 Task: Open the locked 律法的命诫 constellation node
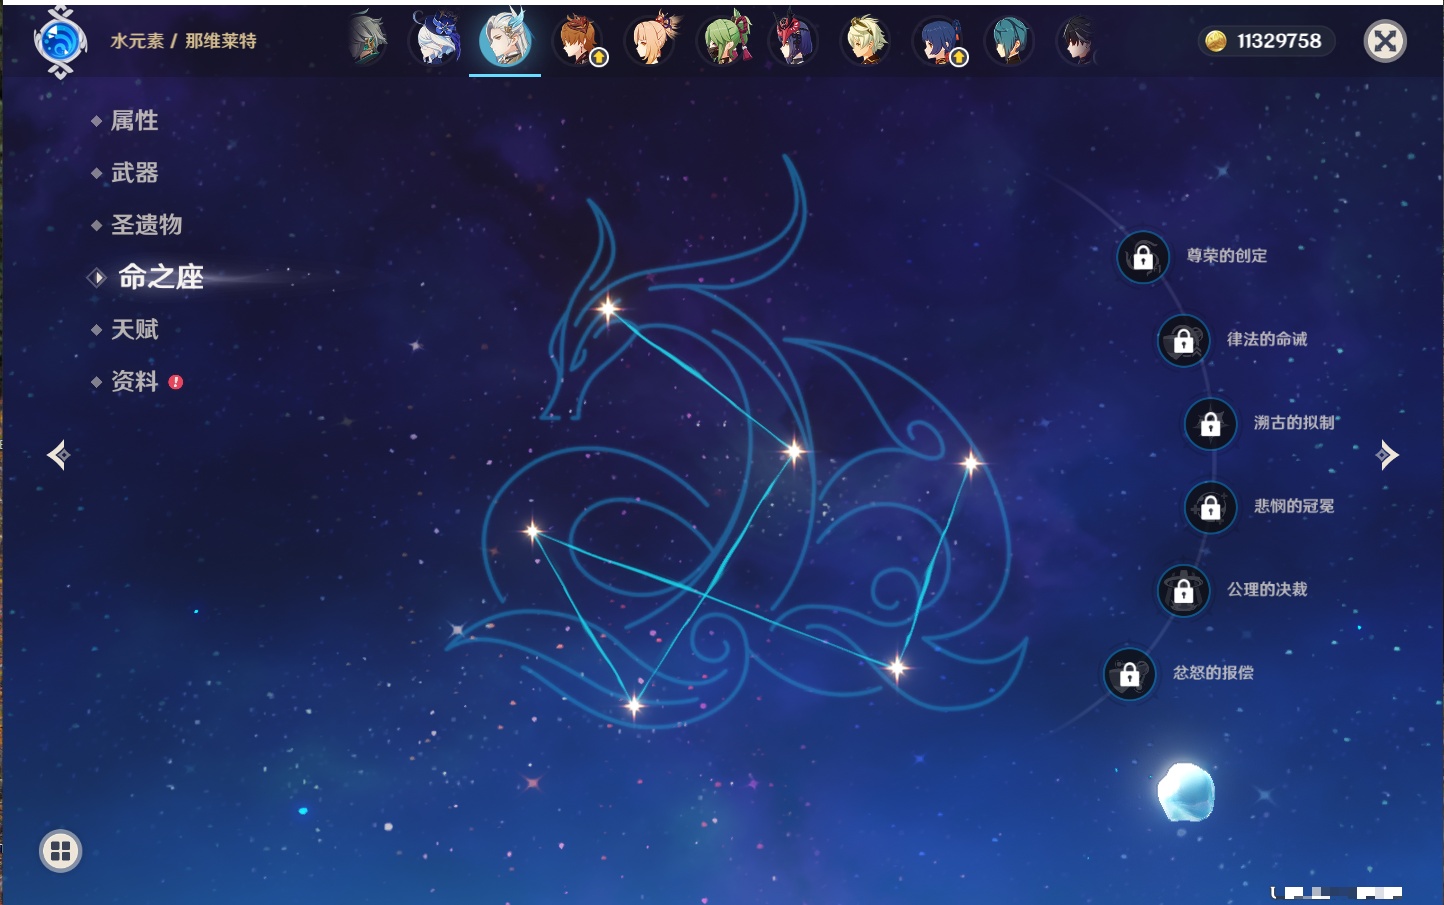1184,340
